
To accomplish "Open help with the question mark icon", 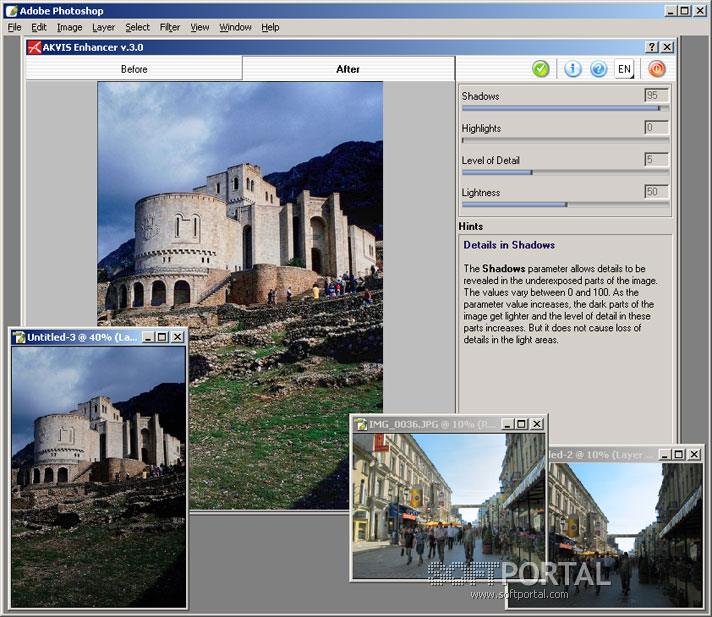I will click(x=598, y=69).
